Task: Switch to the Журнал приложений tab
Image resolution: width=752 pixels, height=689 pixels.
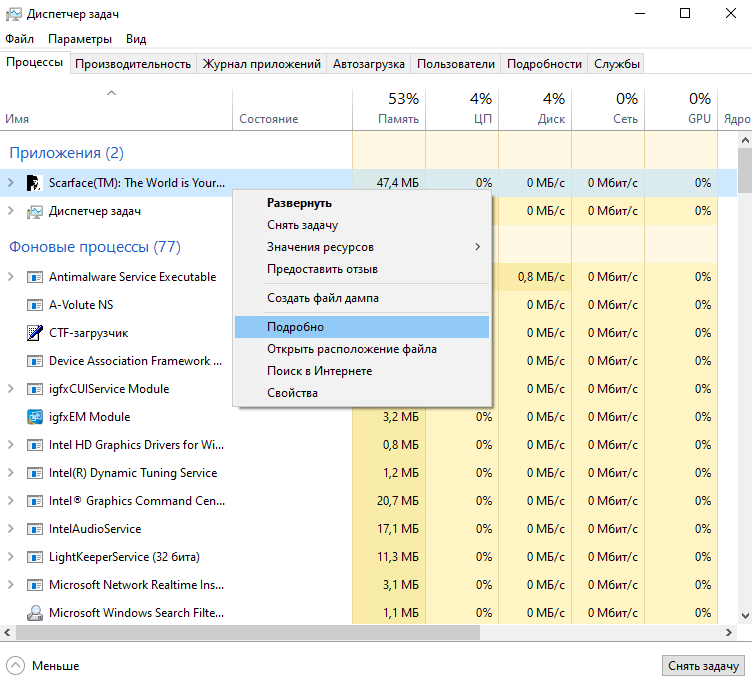Action: [x=261, y=64]
